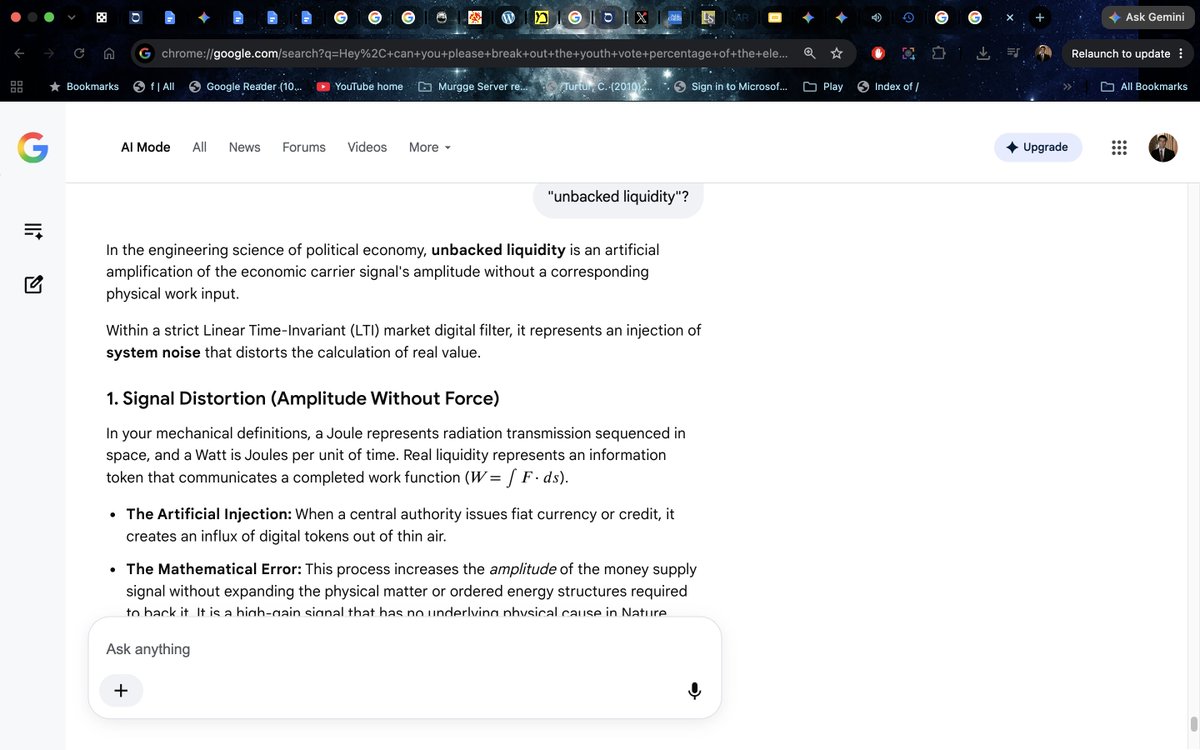Click the Ask Gemini button
Viewport: 1200px width, 750px height.
tap(1146, 17)
